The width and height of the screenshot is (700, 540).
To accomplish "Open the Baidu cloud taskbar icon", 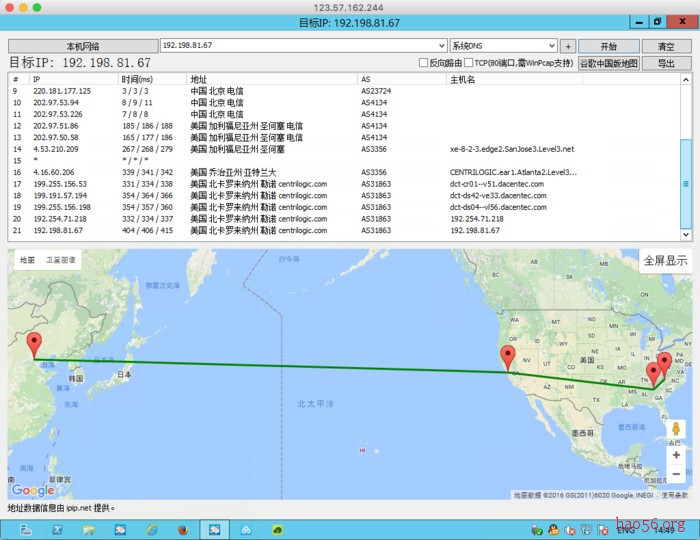I will point(246,530).
